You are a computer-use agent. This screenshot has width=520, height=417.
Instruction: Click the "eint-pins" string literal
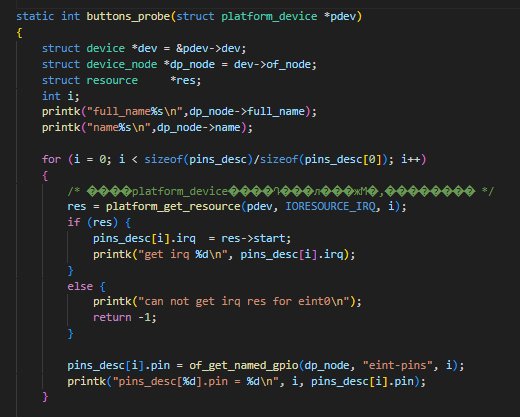[x=398, y=365]
